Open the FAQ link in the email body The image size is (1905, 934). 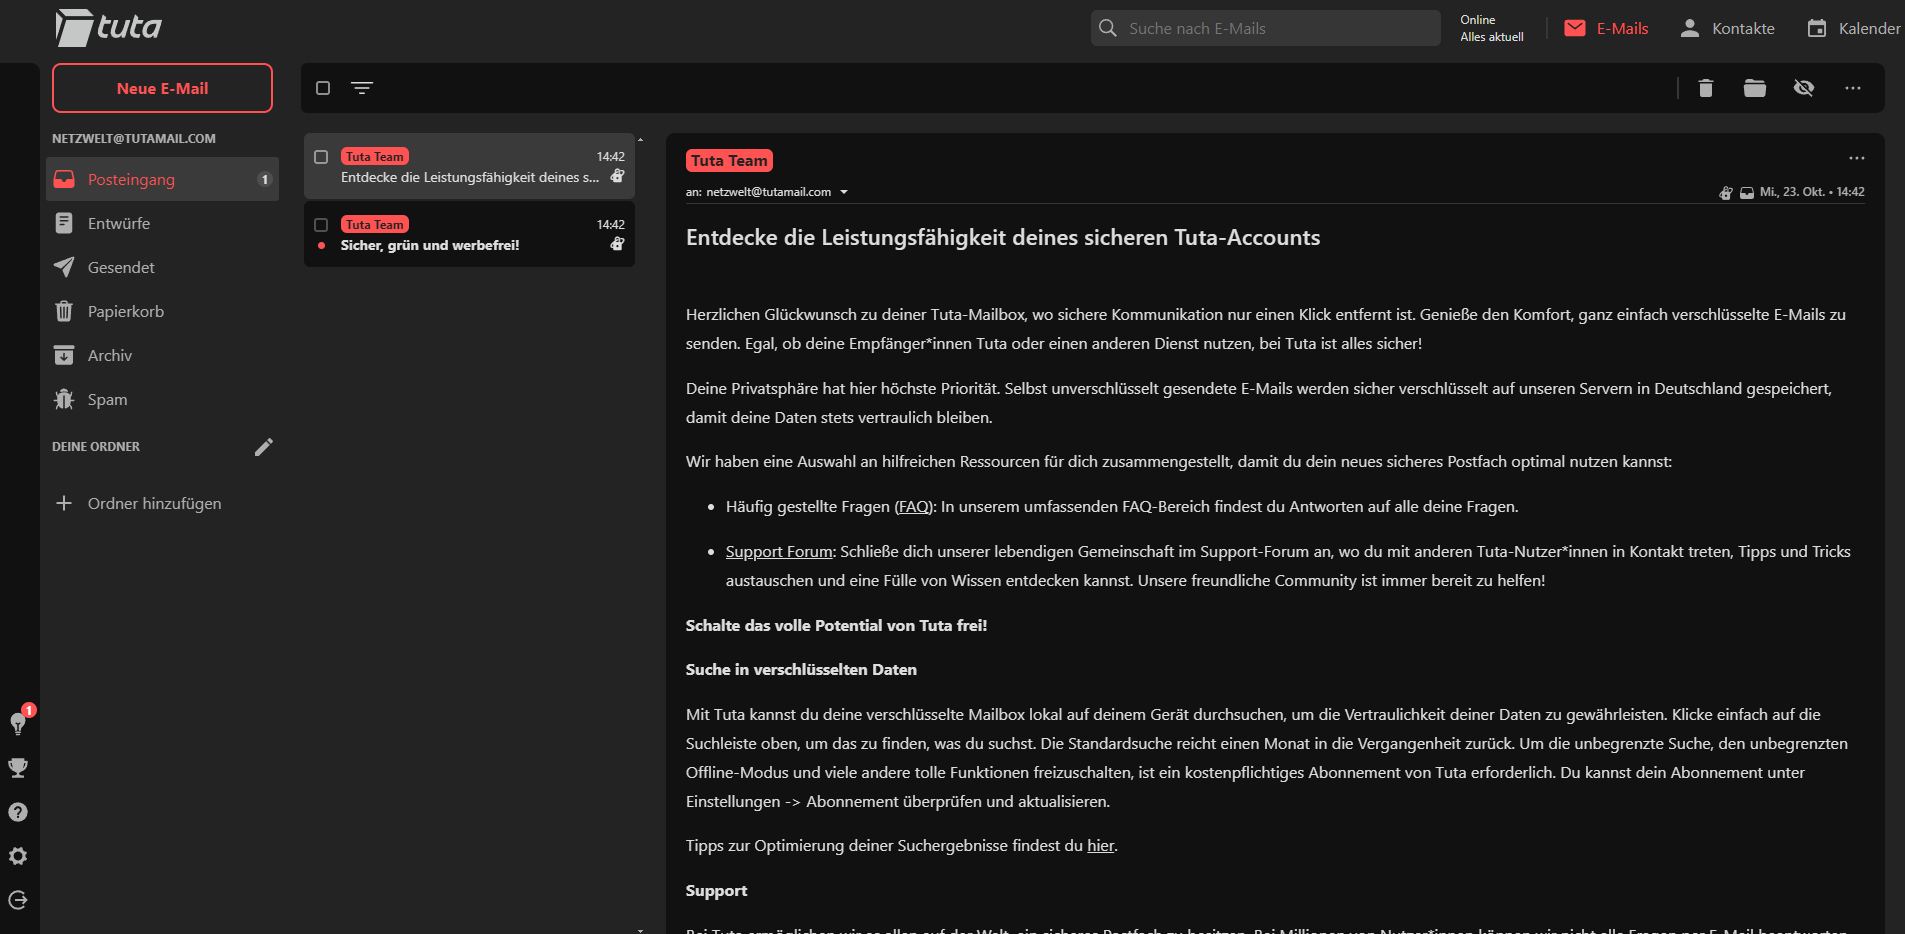pyautogui.click(x=913, y=506)
